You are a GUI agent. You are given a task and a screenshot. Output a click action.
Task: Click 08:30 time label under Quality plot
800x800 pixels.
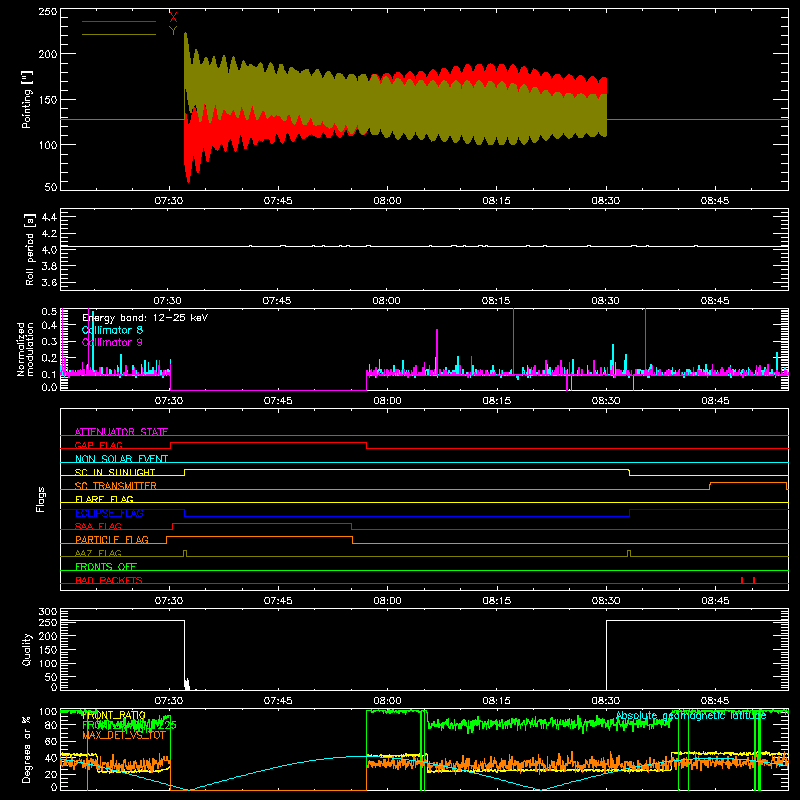(x=606, y=701)
